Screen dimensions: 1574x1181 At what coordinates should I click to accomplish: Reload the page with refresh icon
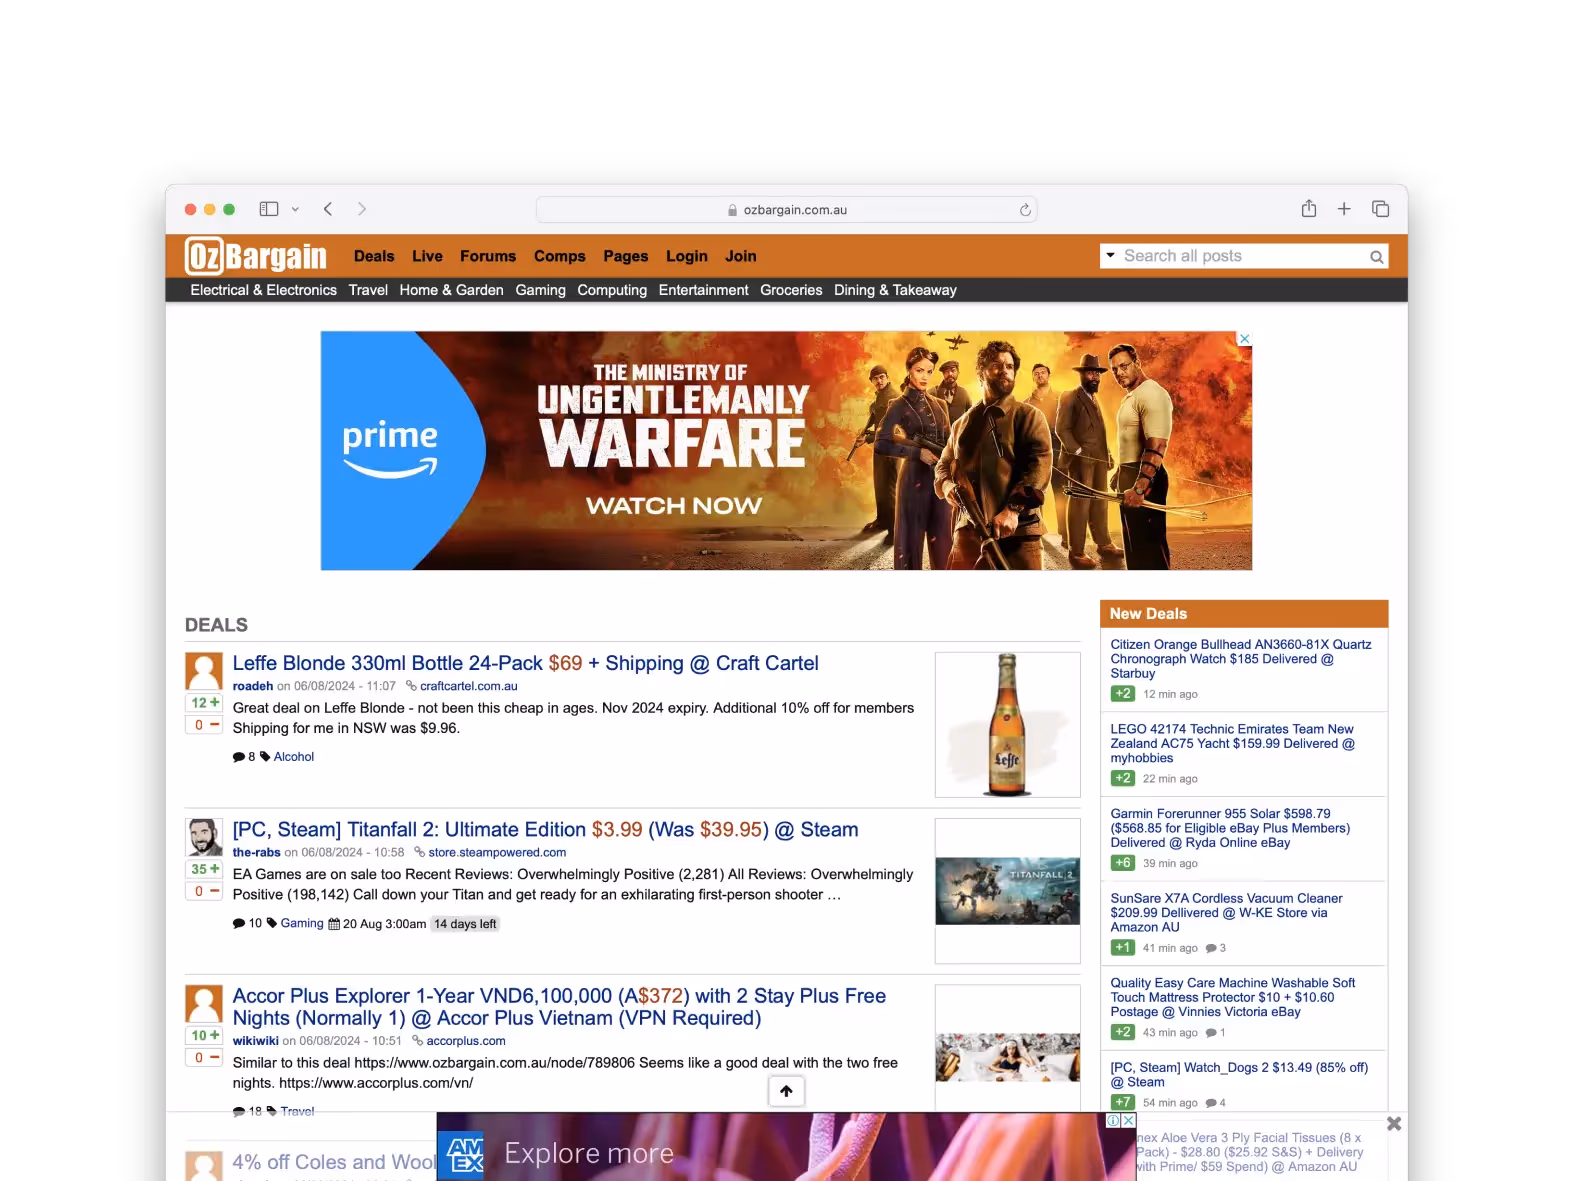(1025, 210)
